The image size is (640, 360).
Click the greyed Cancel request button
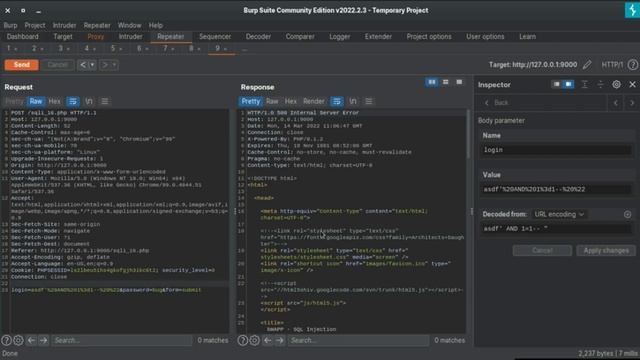coord(57,64)
